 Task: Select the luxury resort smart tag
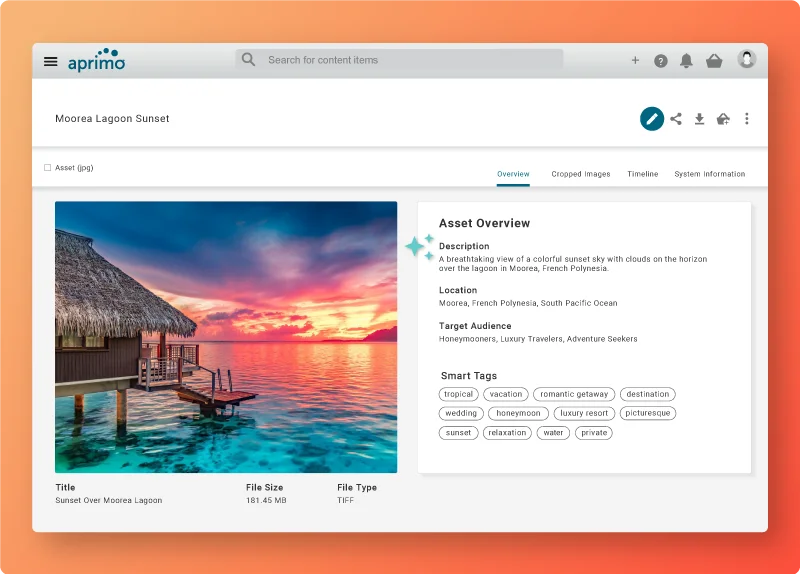[584, 413]
